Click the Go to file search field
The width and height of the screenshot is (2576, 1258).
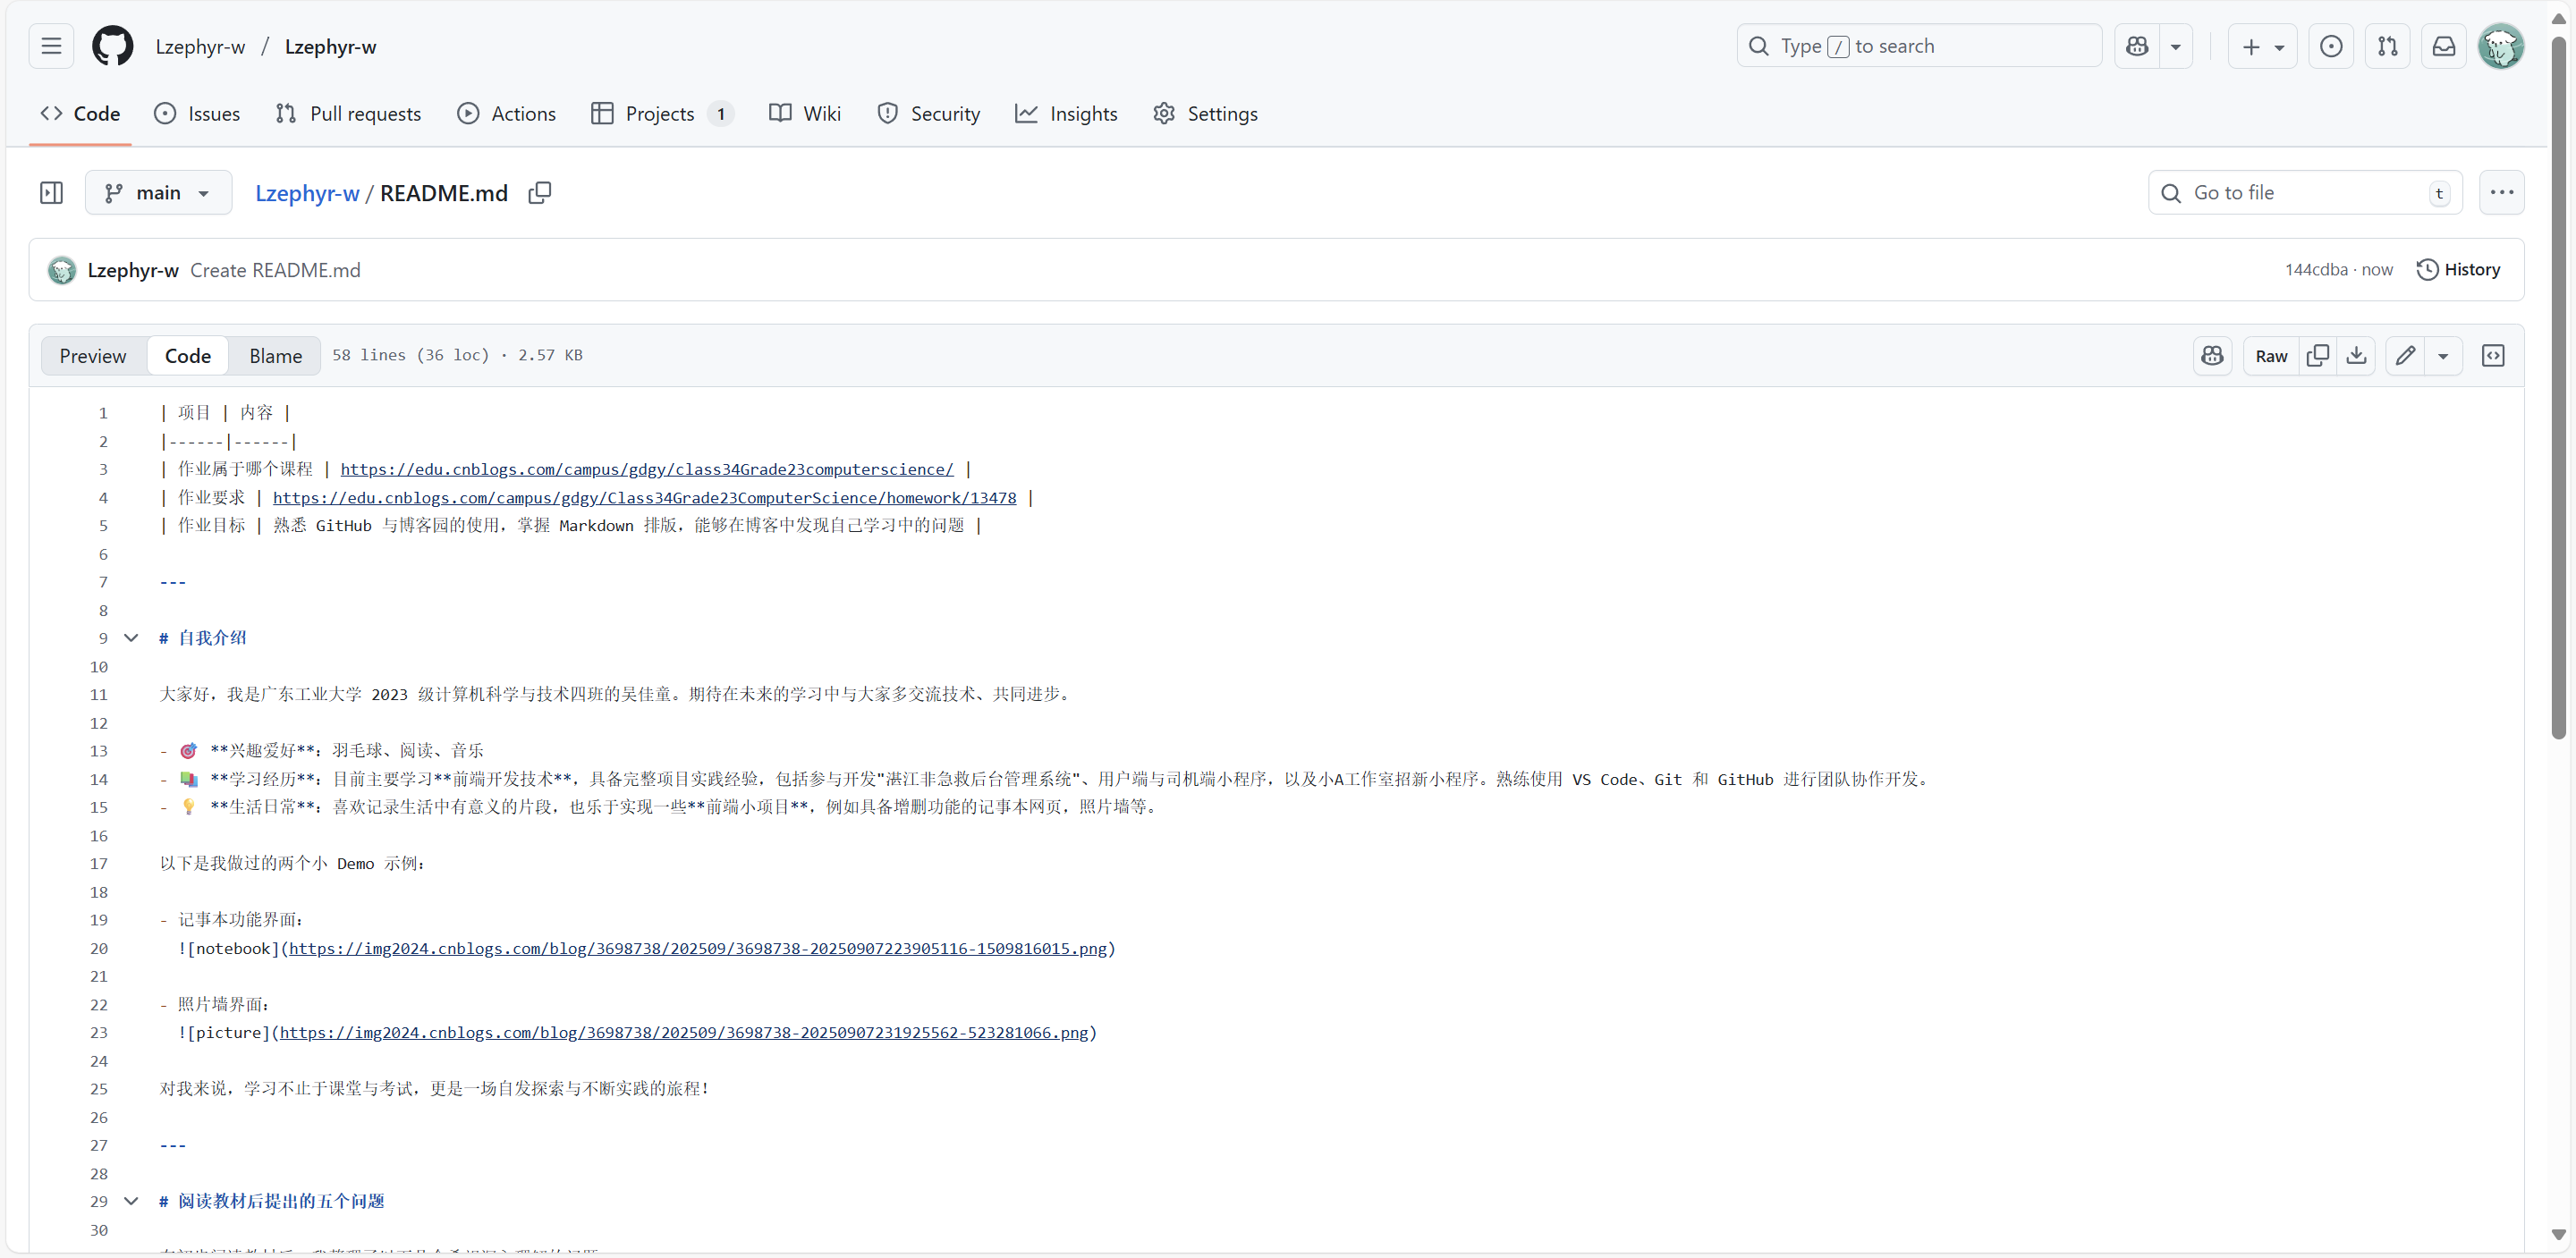[x=2303, y=193]
